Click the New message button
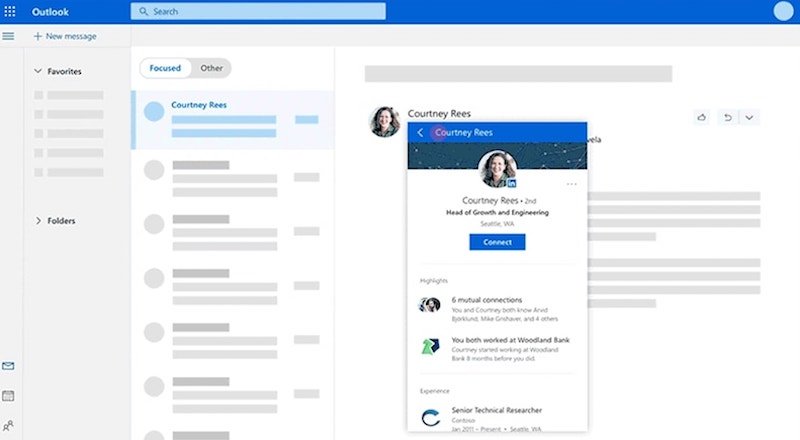 tap(65, 36)
